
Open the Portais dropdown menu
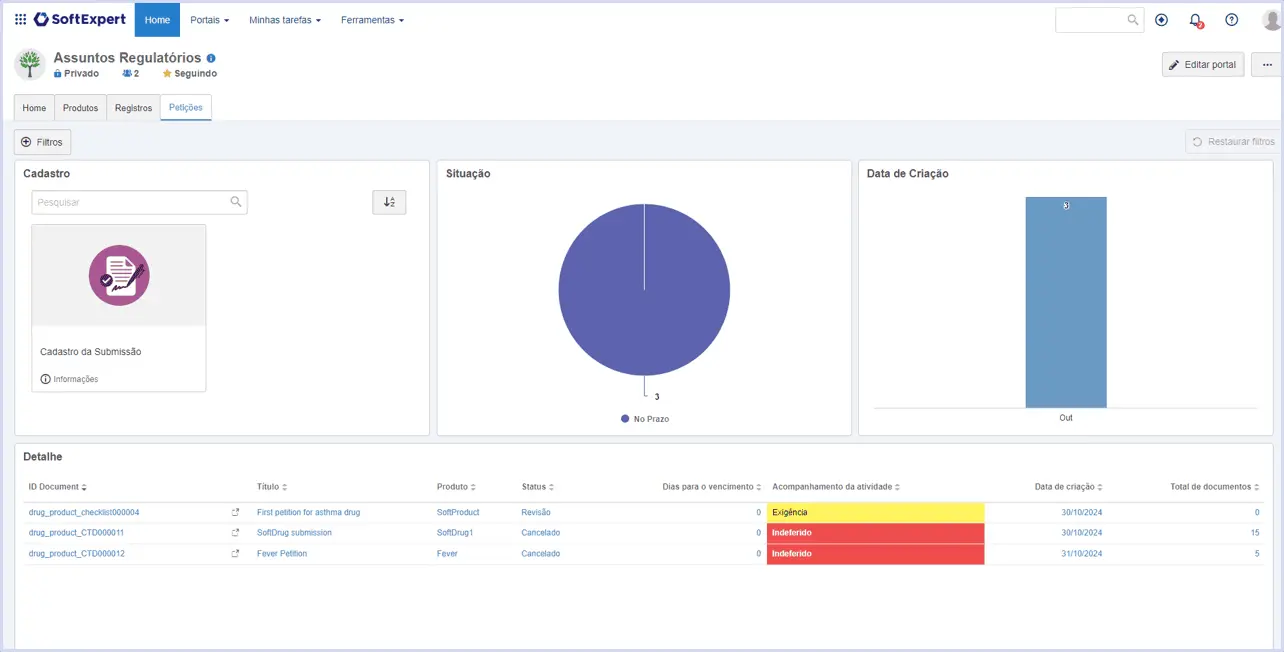[209, 20]
